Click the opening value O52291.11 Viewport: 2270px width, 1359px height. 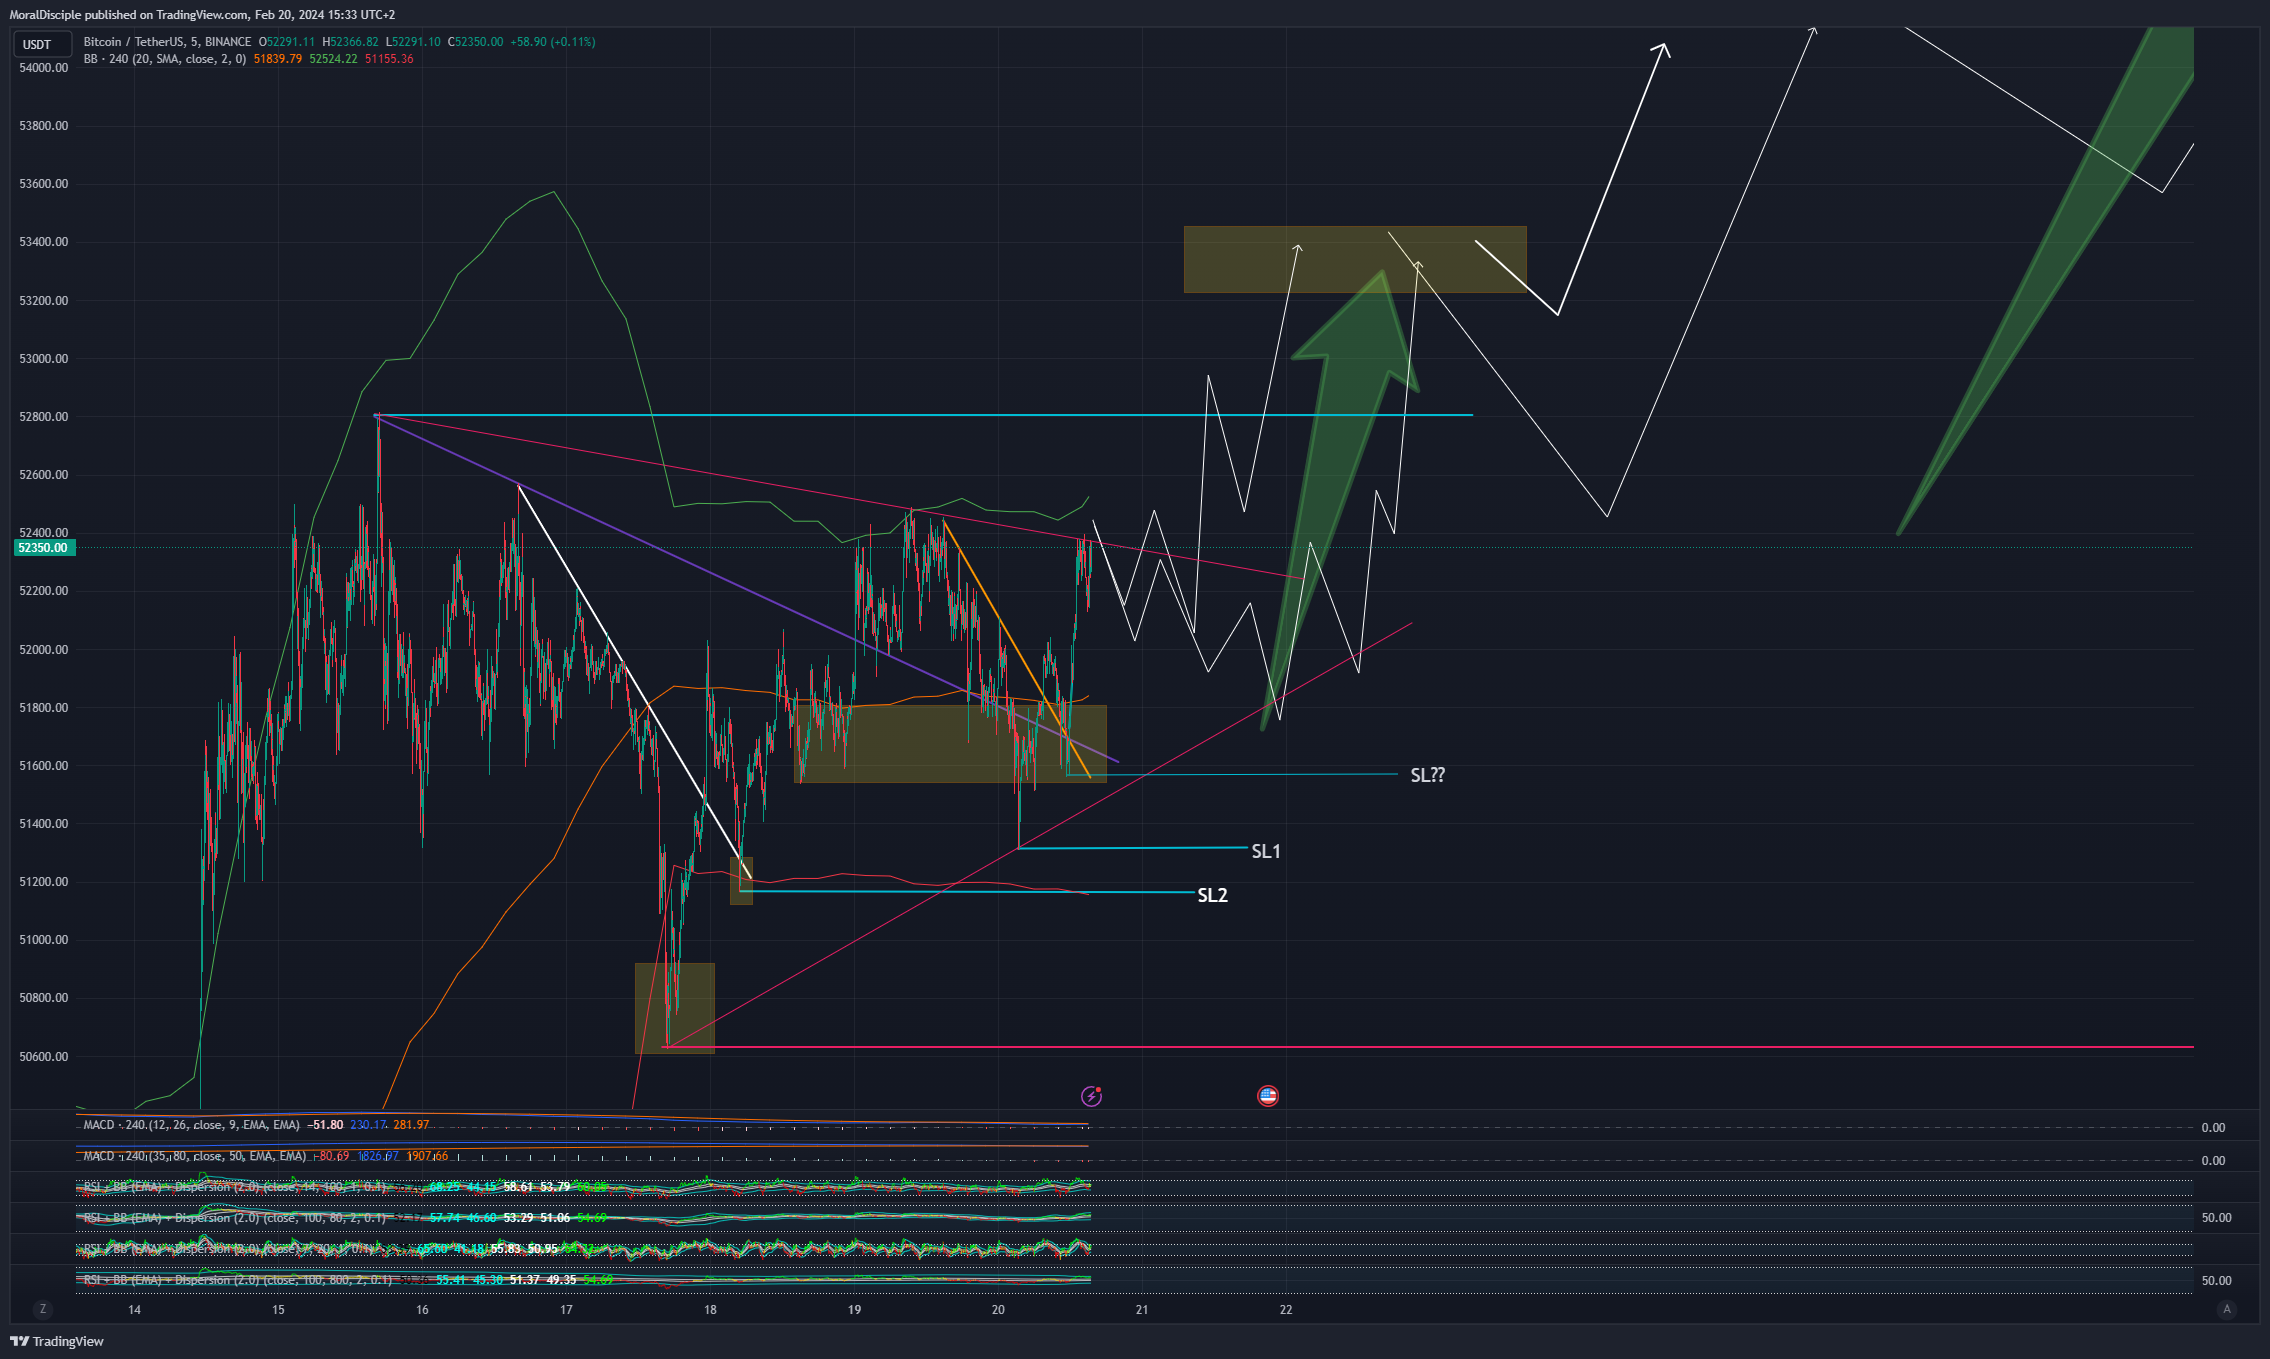click(x=287, y=42)
